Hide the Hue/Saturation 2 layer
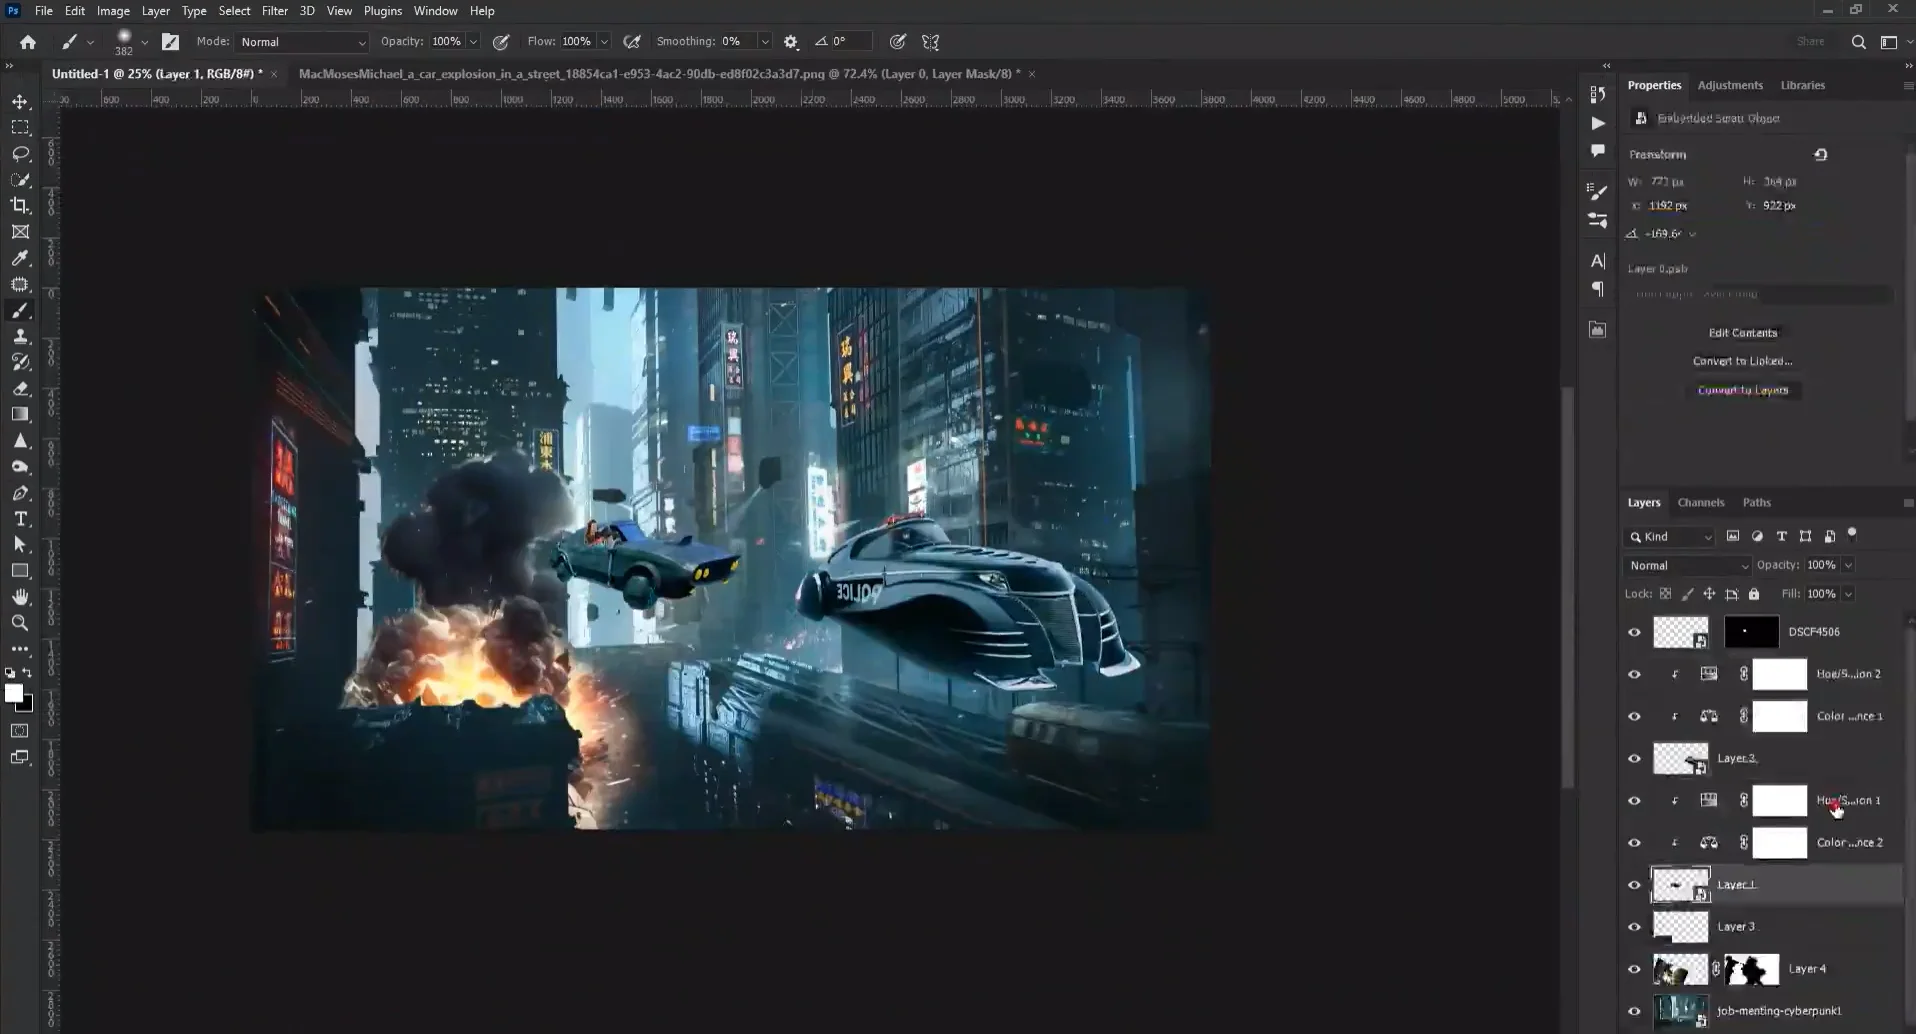1916x1034 pixels. [x=1634, y=674]
